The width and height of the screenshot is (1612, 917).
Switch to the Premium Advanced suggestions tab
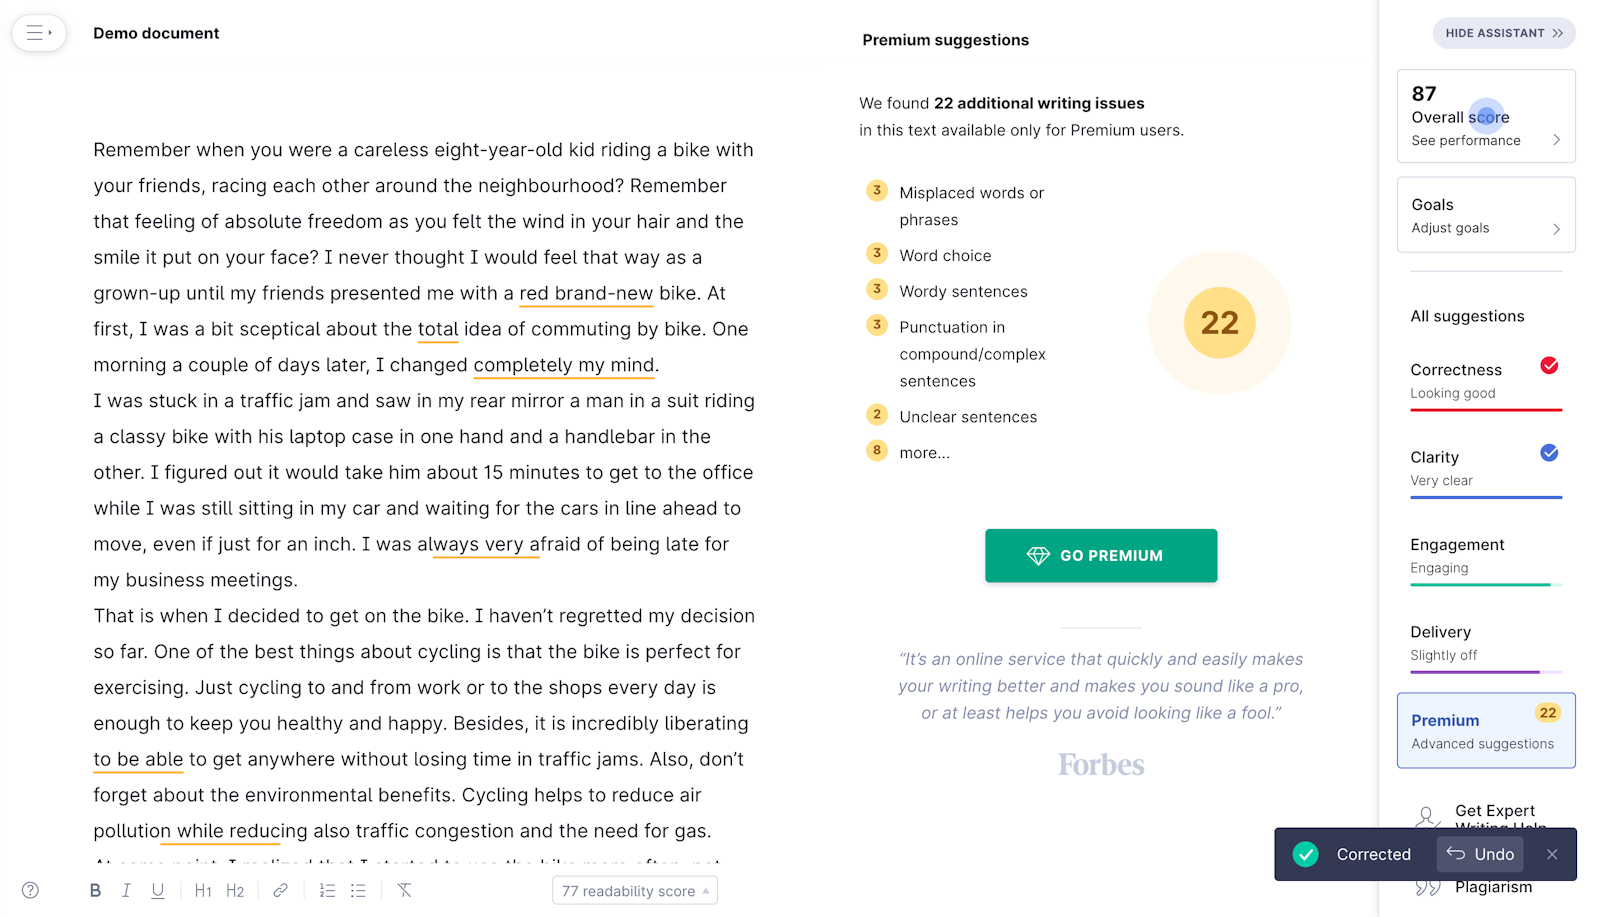(x=1485, y=730)
